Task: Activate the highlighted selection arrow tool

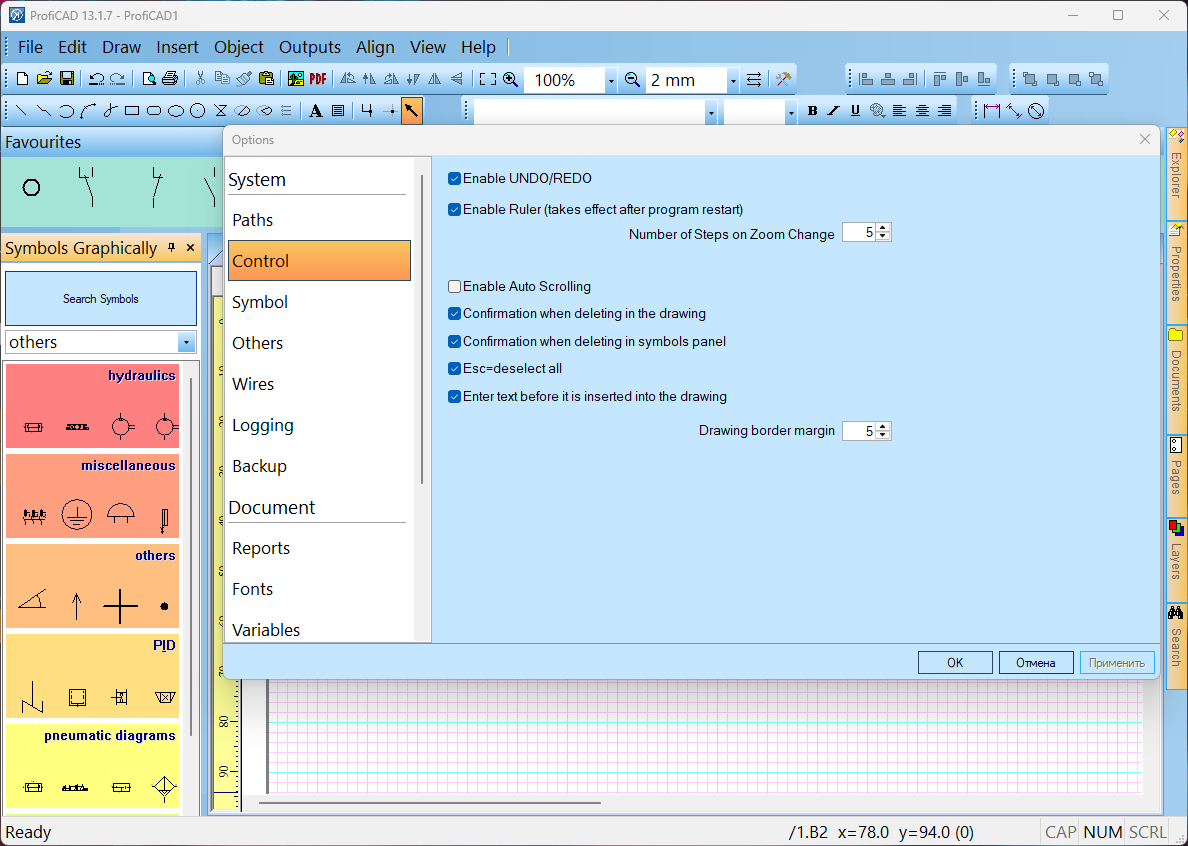Action: click(411, 111)
